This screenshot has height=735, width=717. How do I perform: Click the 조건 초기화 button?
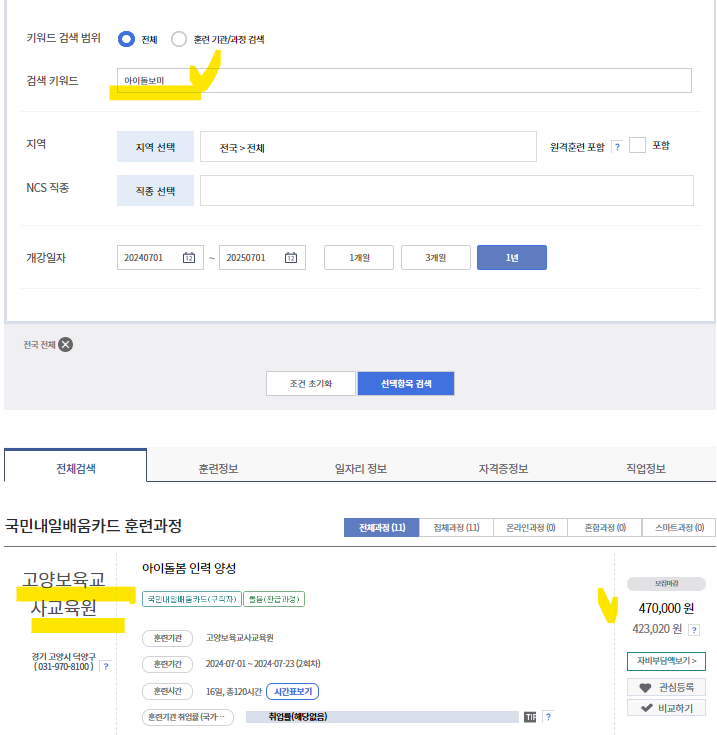311,383
